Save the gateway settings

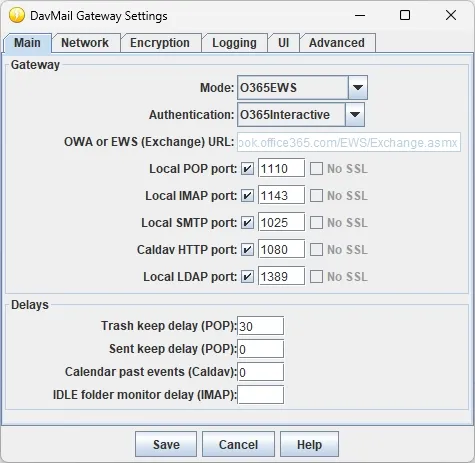coord(166,444)
